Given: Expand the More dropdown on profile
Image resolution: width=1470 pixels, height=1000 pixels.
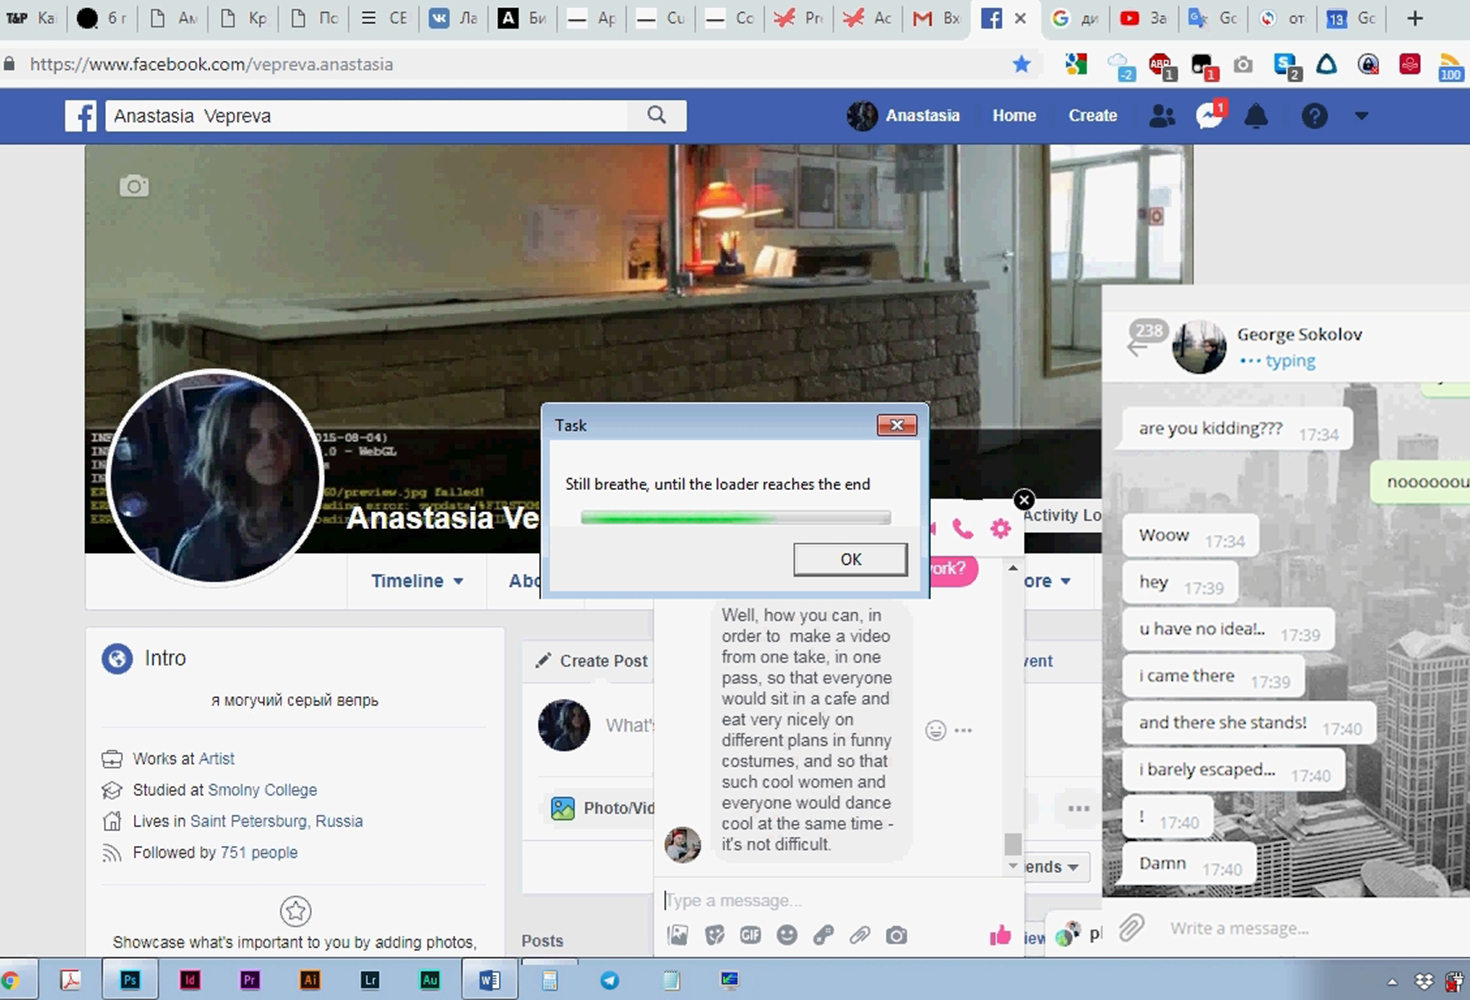Looking at the screenshot, I should [x=1047, y=581].
